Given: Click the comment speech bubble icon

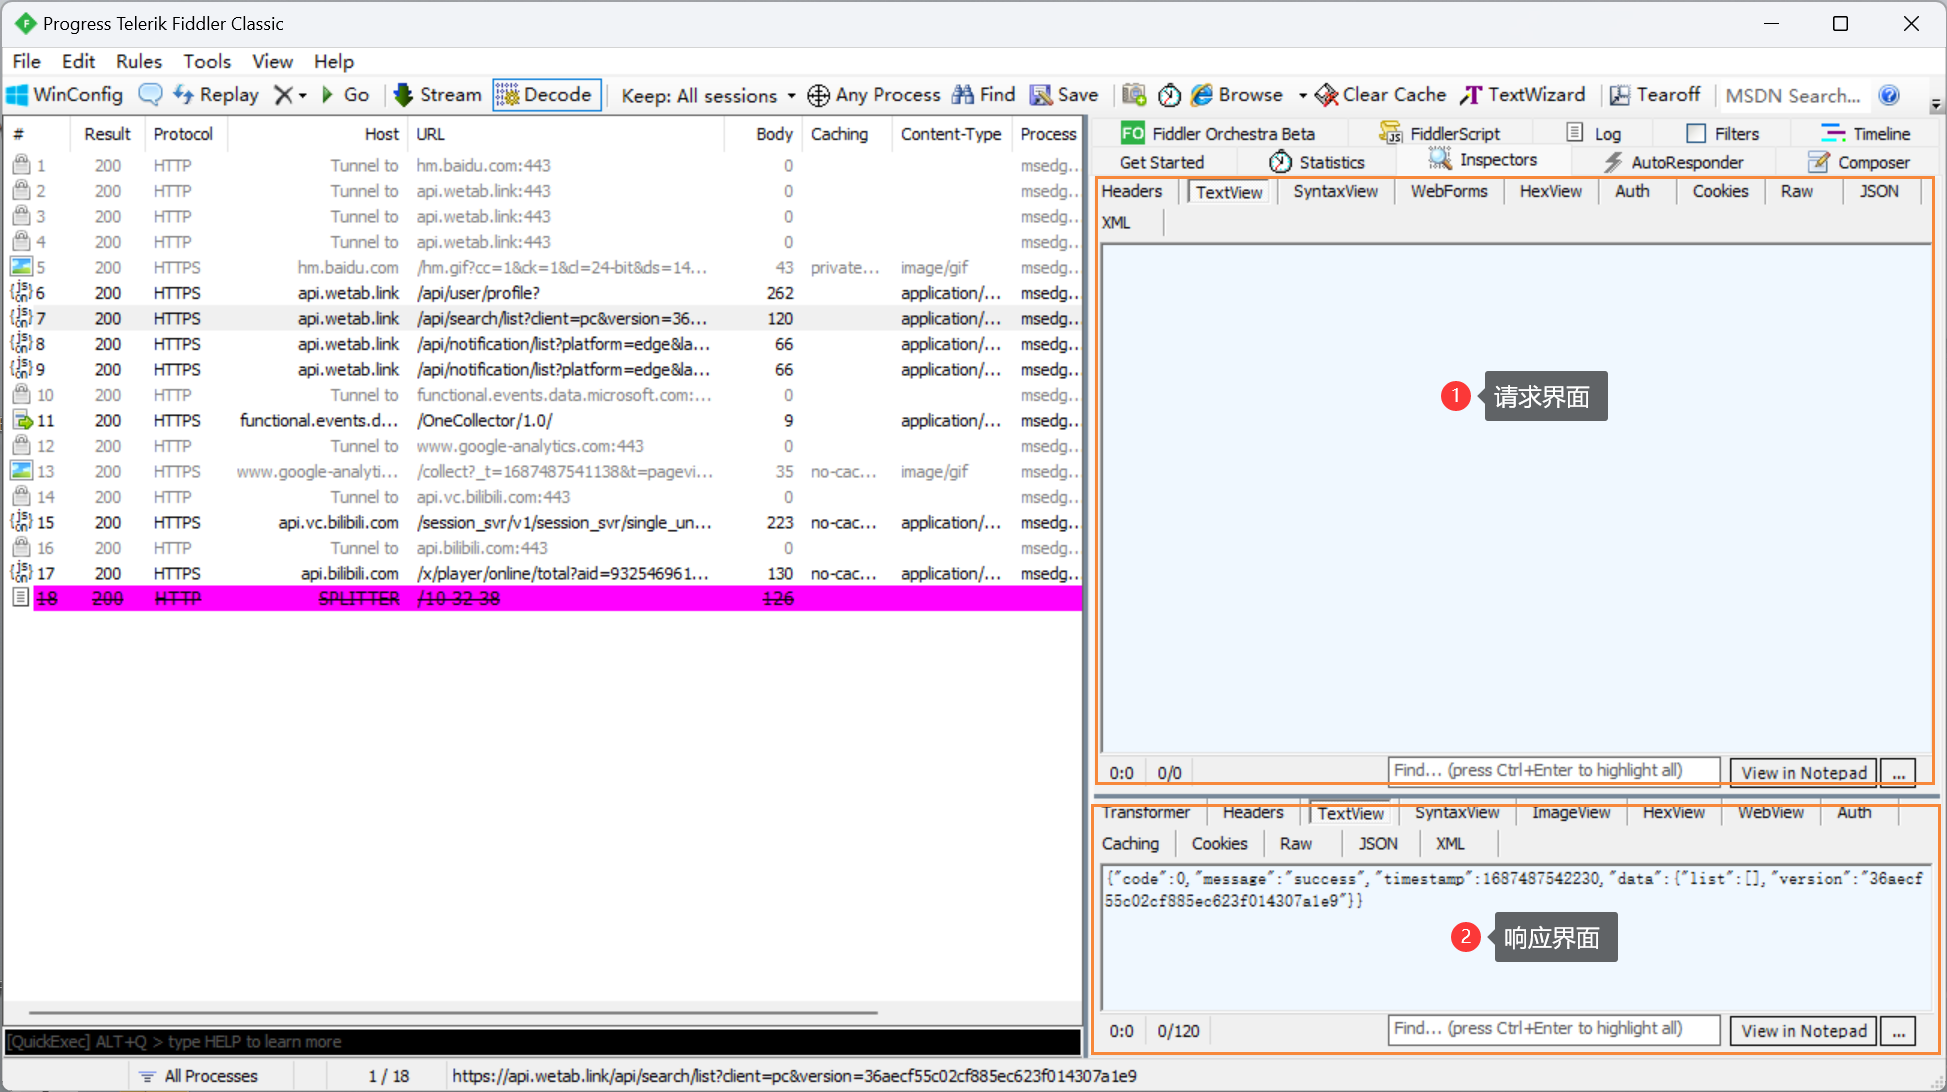Looking at the screenshot, I should click(150, 95).
